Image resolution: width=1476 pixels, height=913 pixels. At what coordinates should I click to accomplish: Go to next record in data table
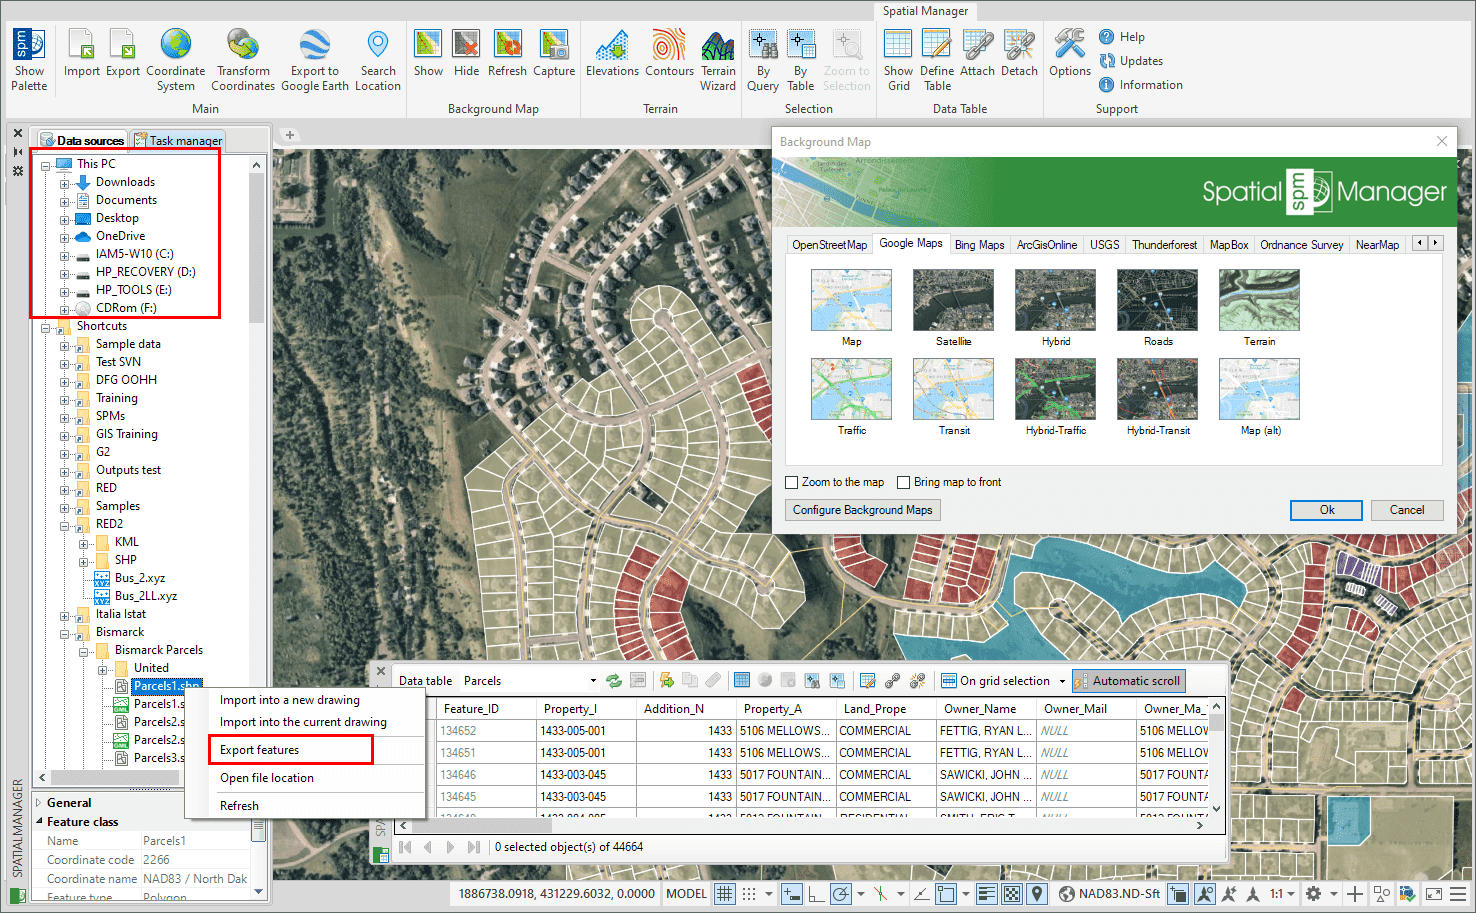tap(450, 847)
